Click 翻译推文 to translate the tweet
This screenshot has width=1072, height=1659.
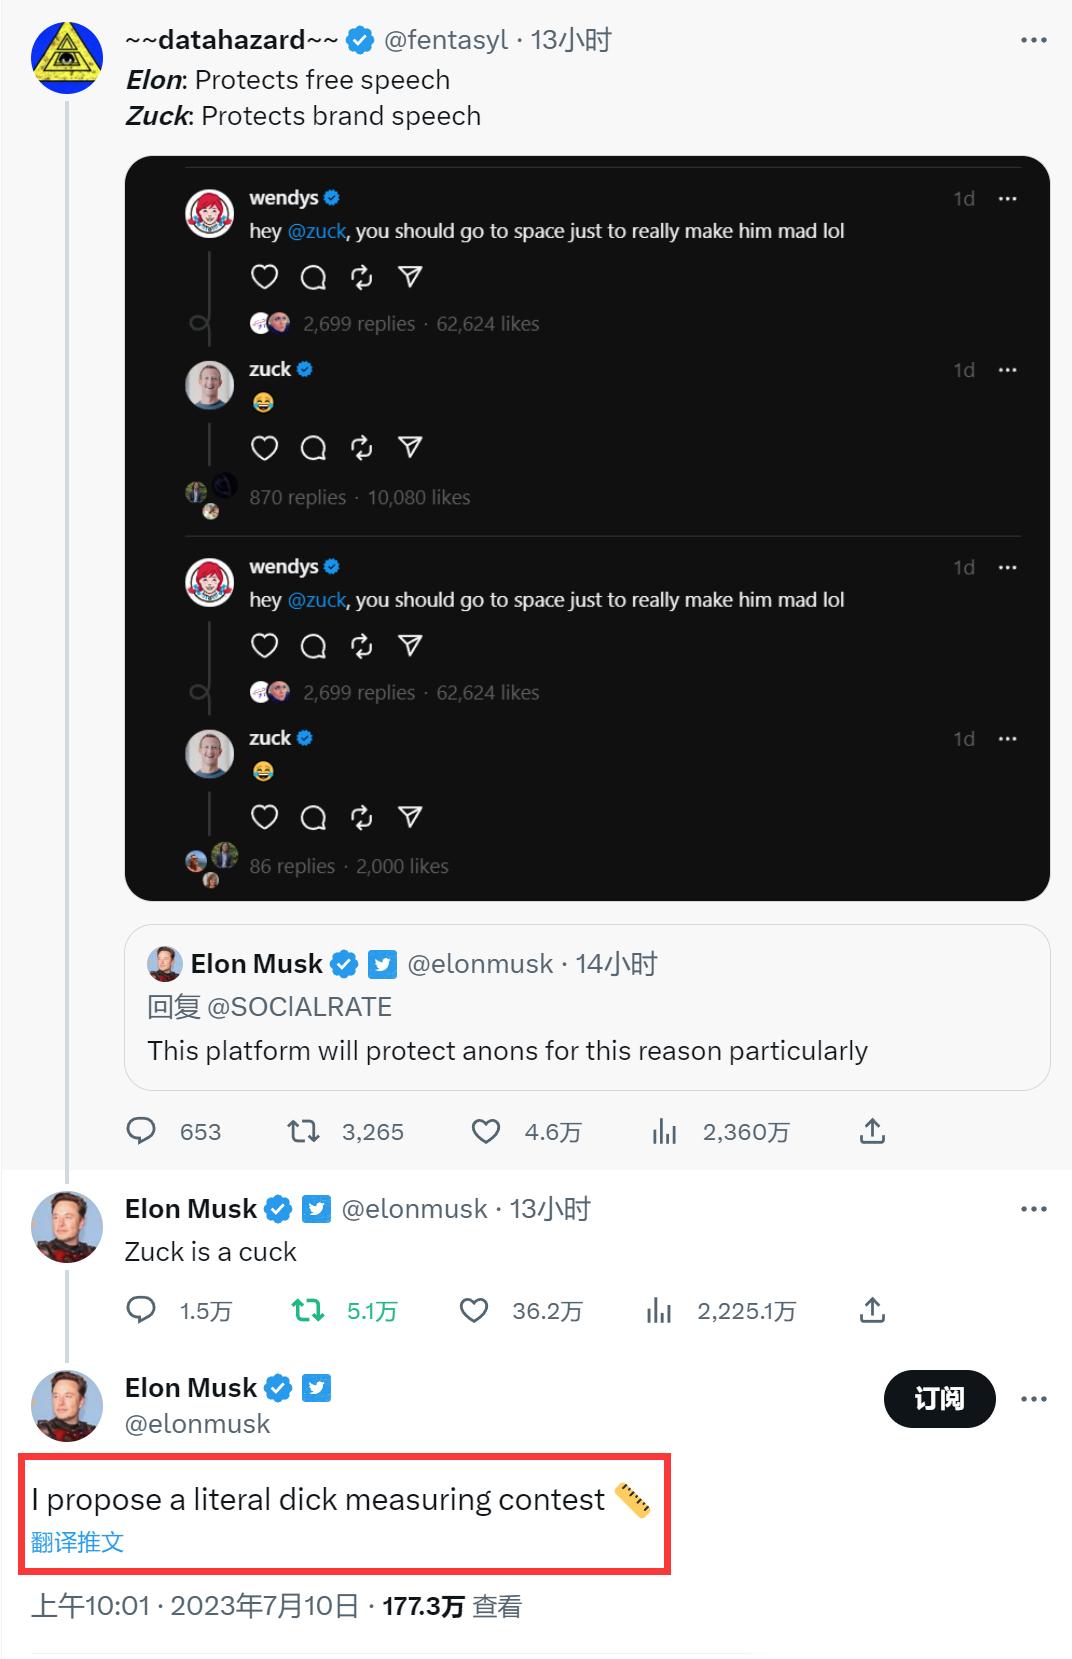pos(78,1542)
